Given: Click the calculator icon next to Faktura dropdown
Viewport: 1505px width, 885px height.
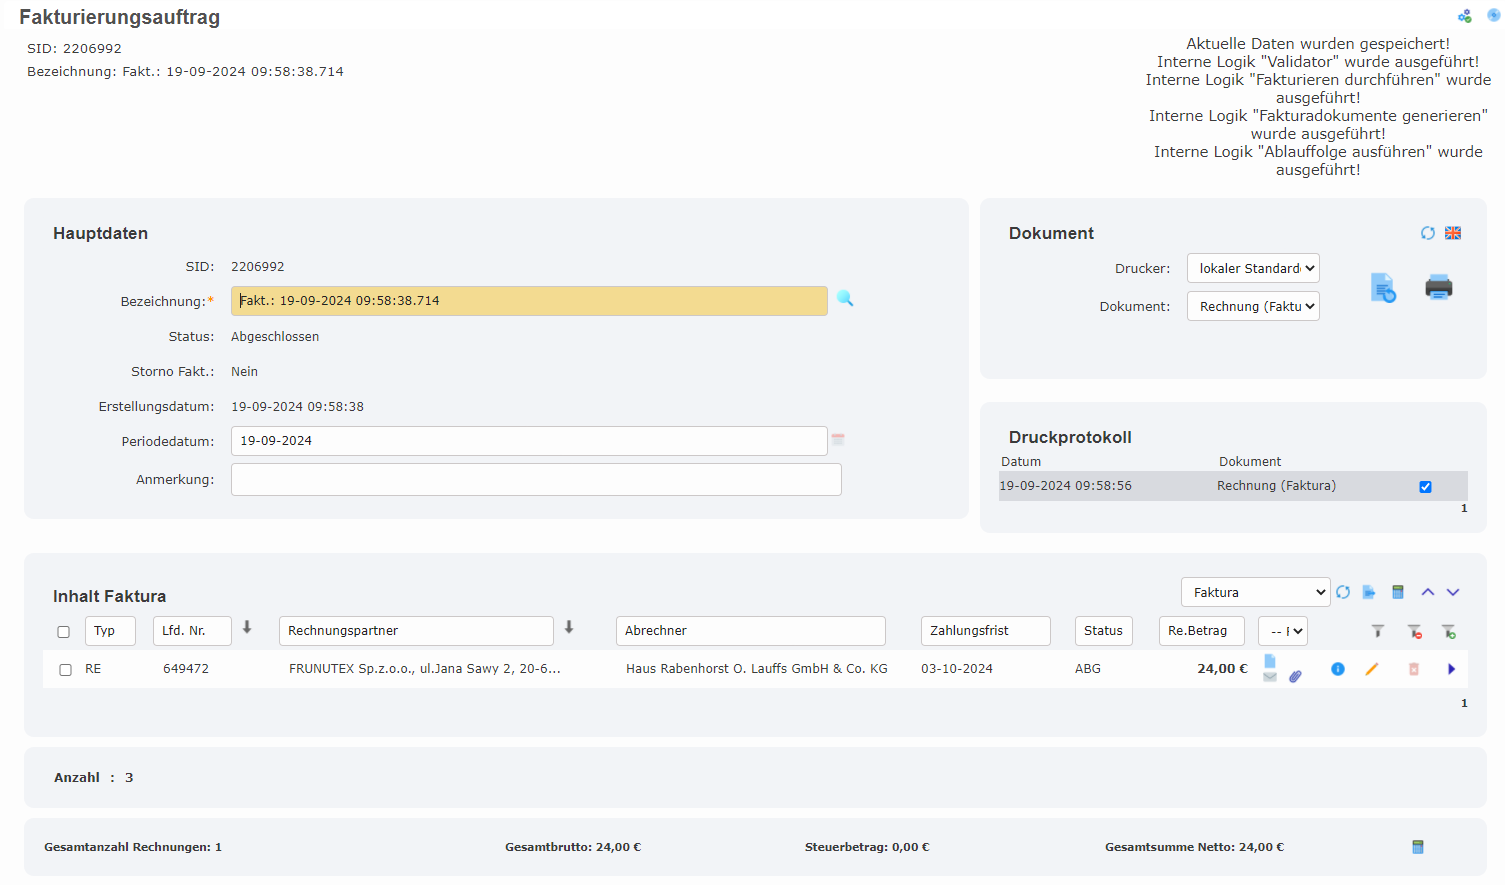Looking at the screenshot, I should tap(1398, 592).
